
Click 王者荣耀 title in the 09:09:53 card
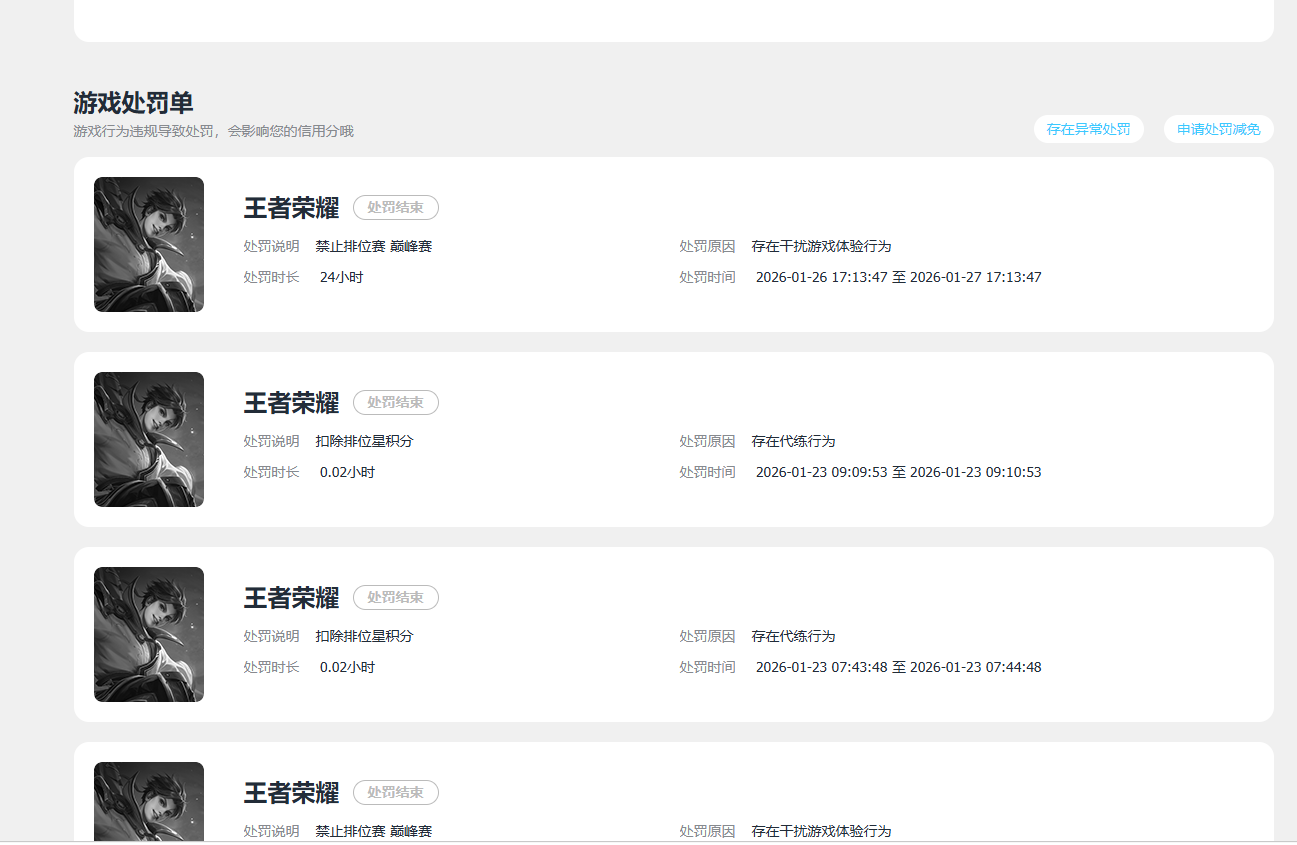(291, 403)
